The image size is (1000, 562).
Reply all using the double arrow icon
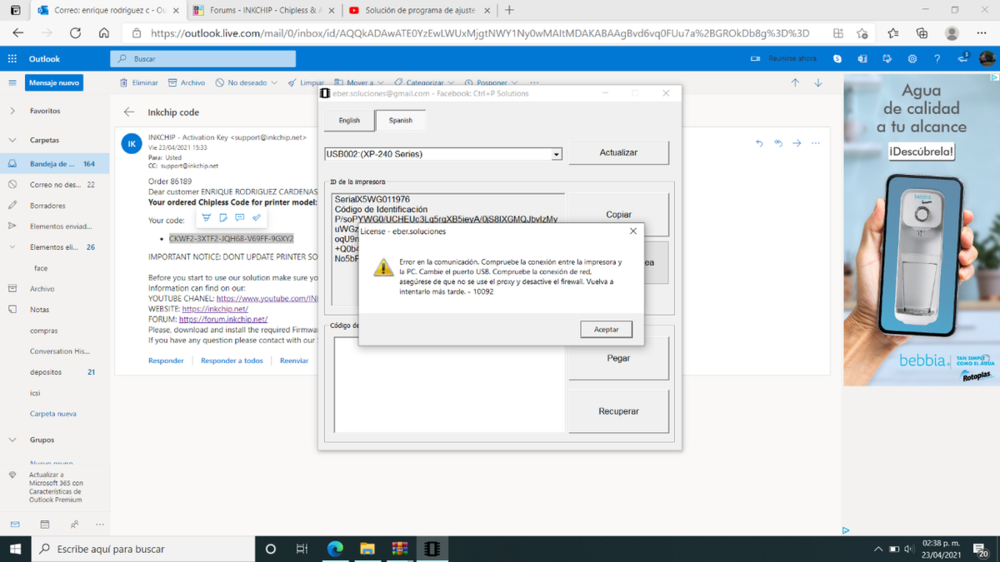[778, 144]
